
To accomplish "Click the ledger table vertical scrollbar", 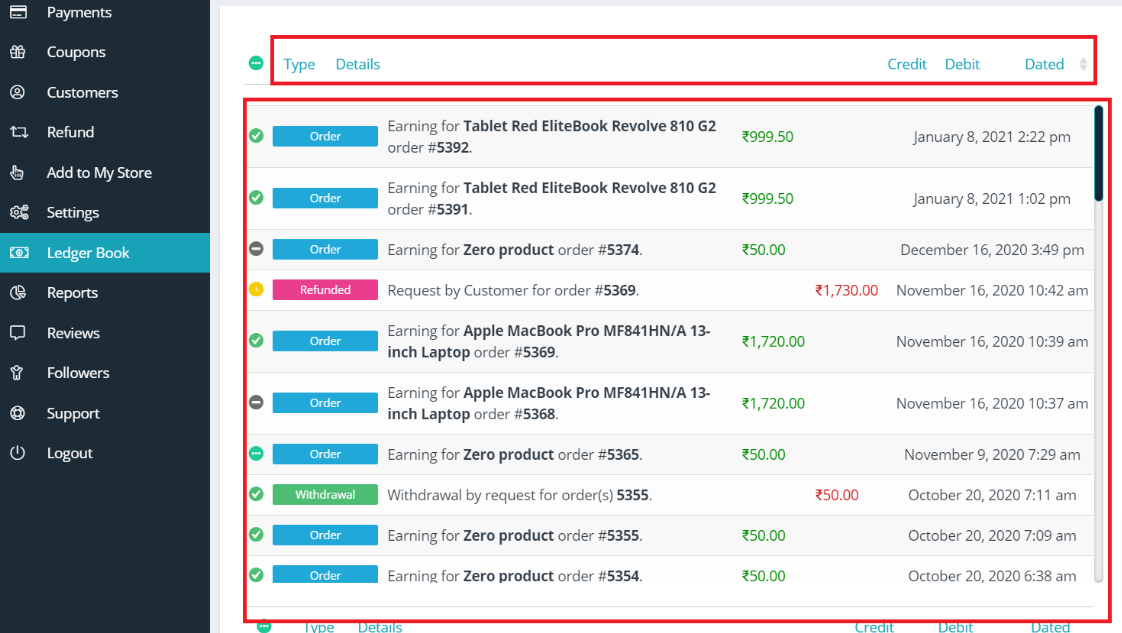I will pos(1098,154).
